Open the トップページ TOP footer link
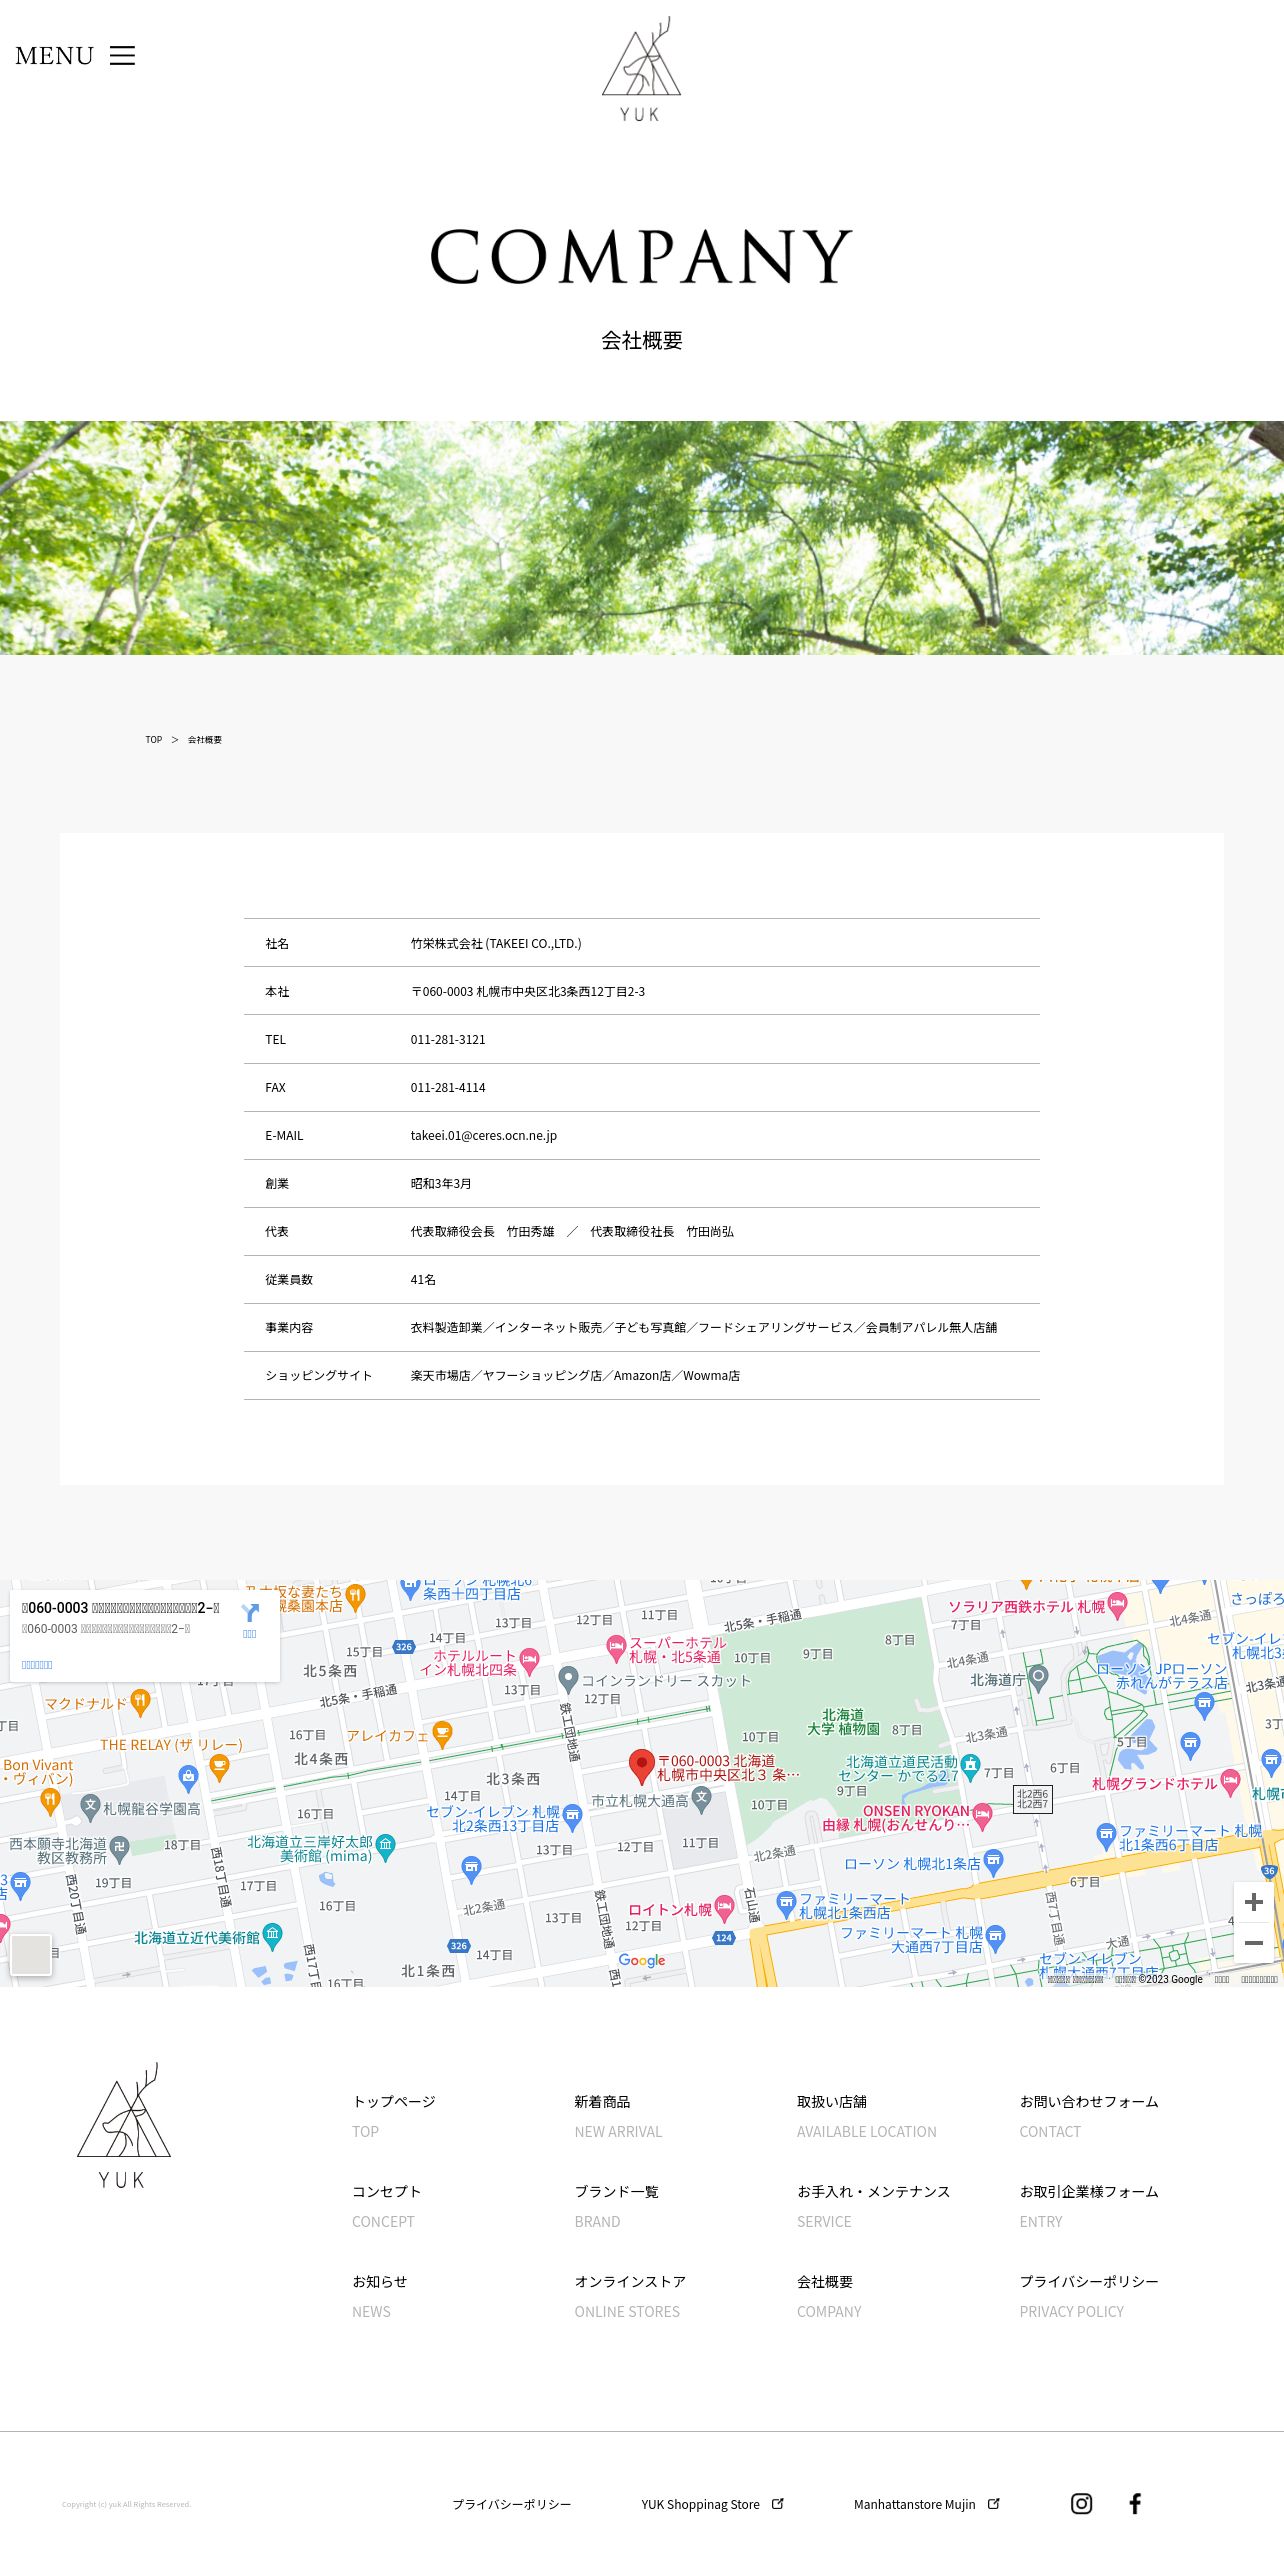 point(394,2116)
